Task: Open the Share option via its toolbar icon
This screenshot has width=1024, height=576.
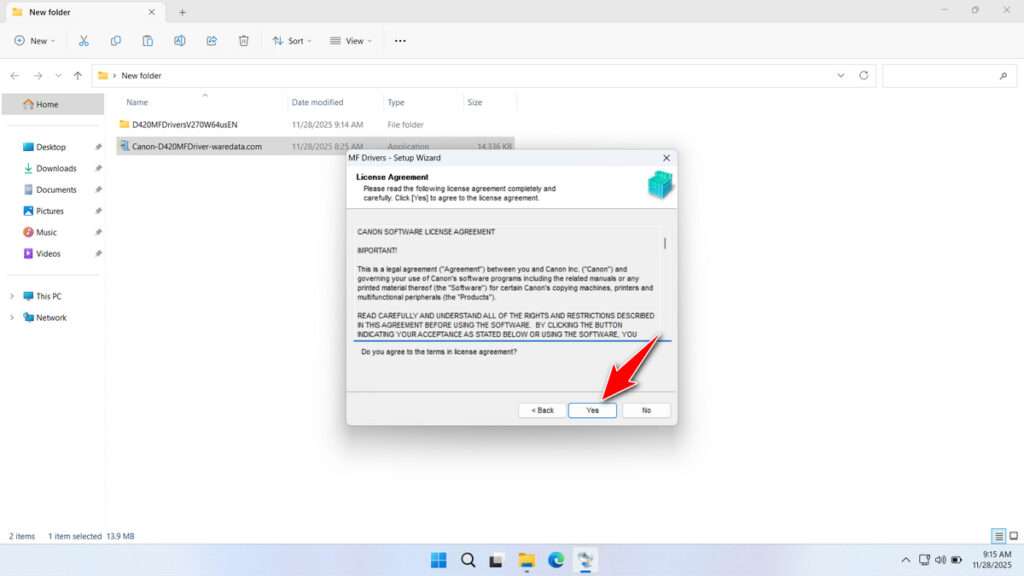Action: 211,40
